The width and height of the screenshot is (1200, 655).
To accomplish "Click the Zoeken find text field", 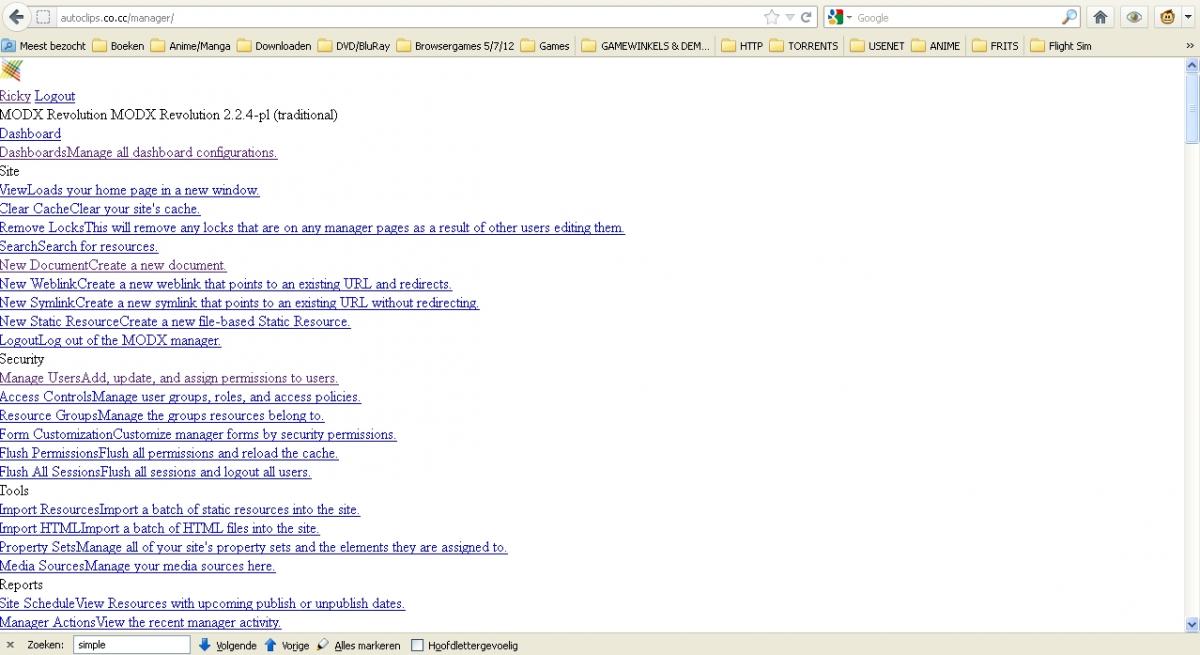I will 131,645.
